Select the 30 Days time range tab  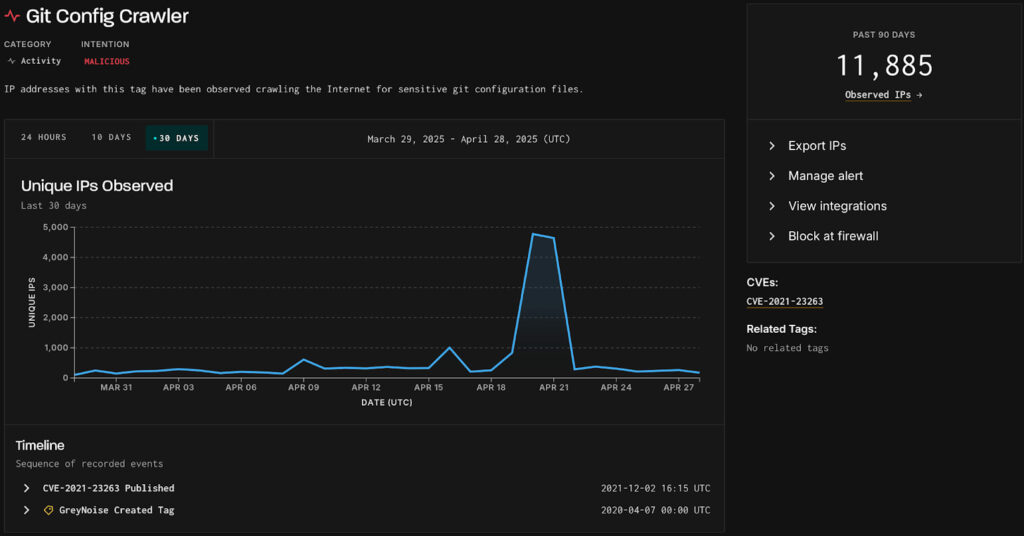click(x=176, y=138)
